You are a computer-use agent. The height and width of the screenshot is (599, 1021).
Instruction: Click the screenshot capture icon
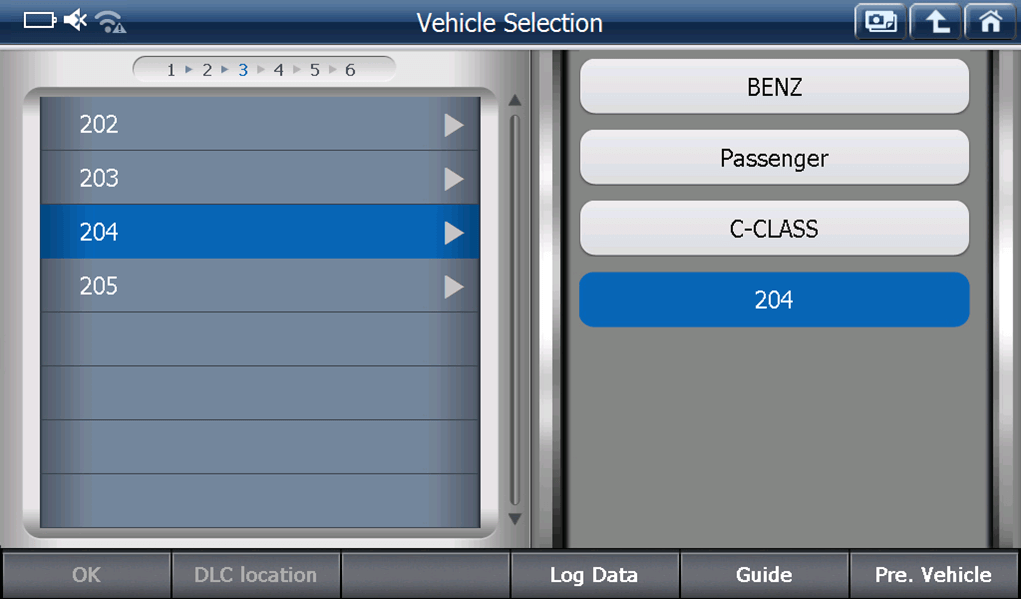point(880,22)
